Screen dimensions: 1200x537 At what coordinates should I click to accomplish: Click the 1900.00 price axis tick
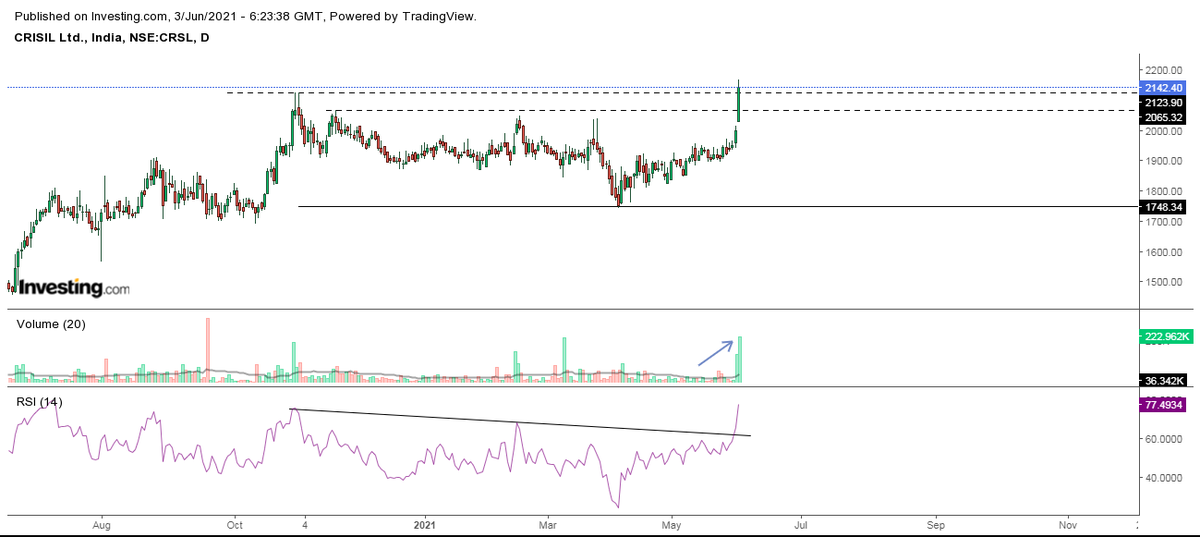[x=1164, y=161]
